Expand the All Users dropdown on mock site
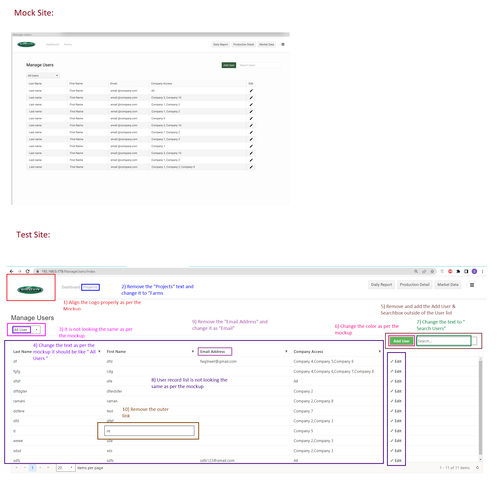500x494 pixels. click(x=43, y=76)
